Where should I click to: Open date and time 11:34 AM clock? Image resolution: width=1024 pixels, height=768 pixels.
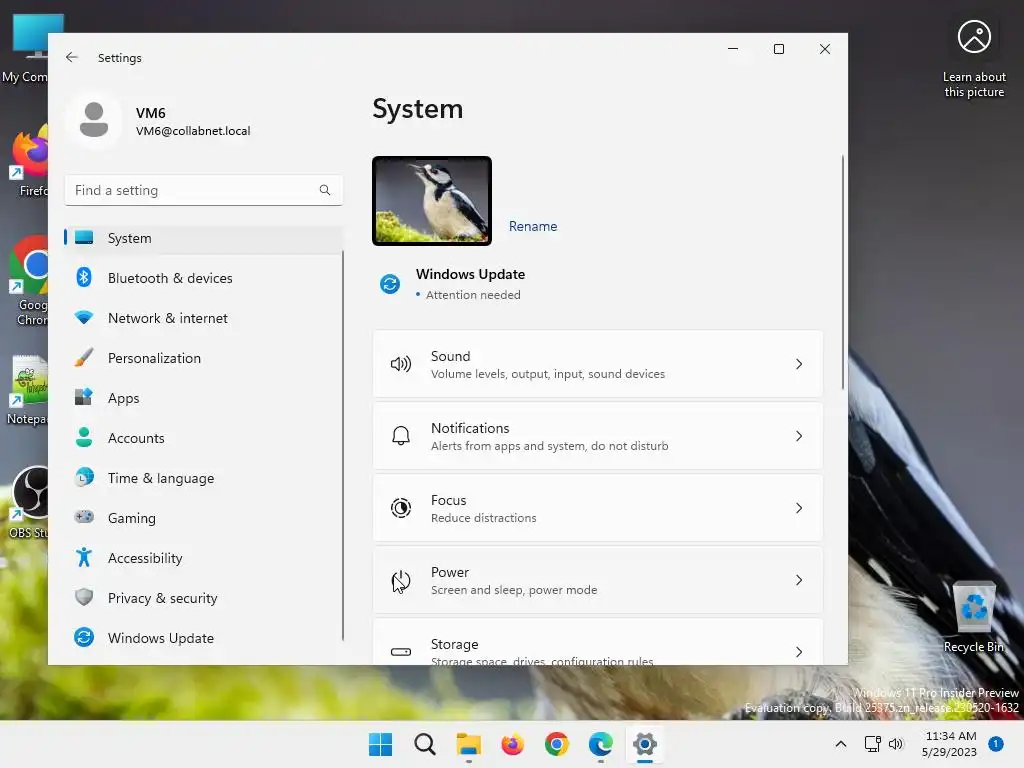949,744
